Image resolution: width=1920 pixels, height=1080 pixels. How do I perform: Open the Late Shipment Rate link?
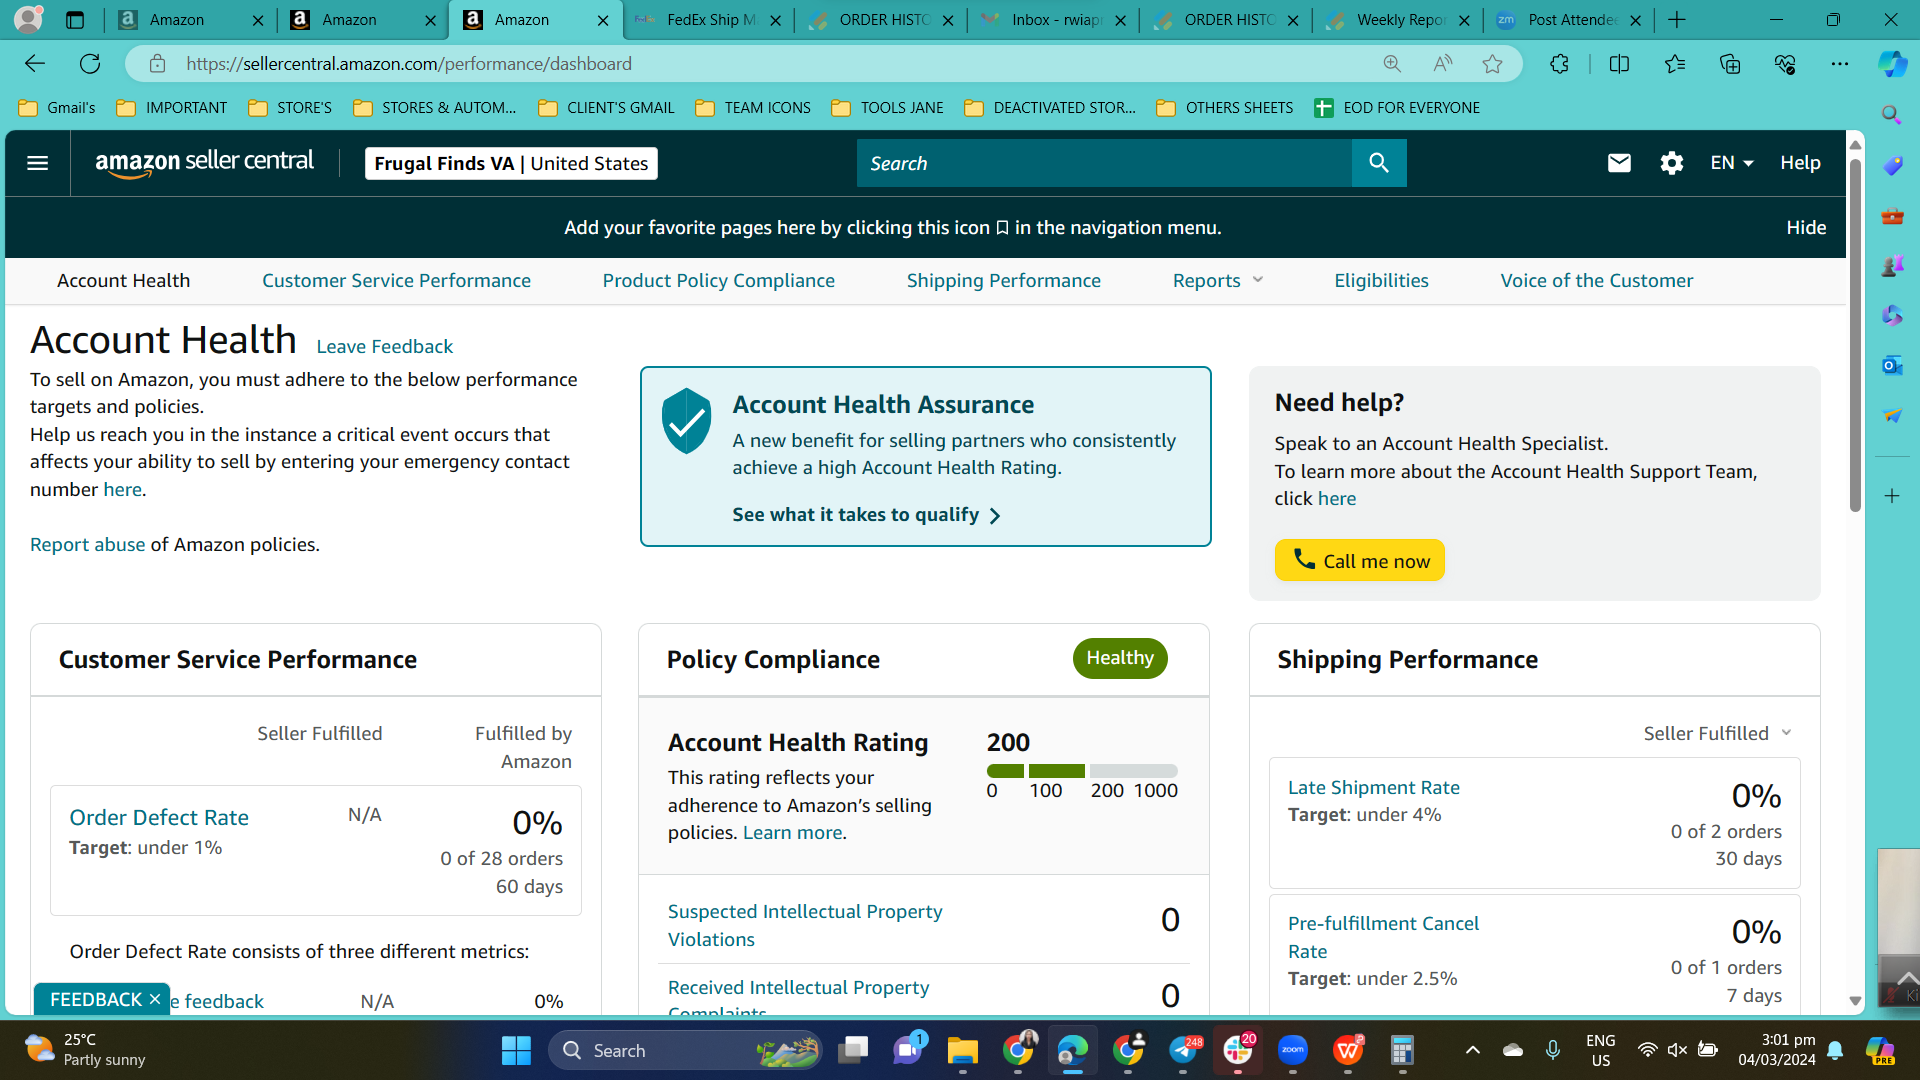point(1373,788)
